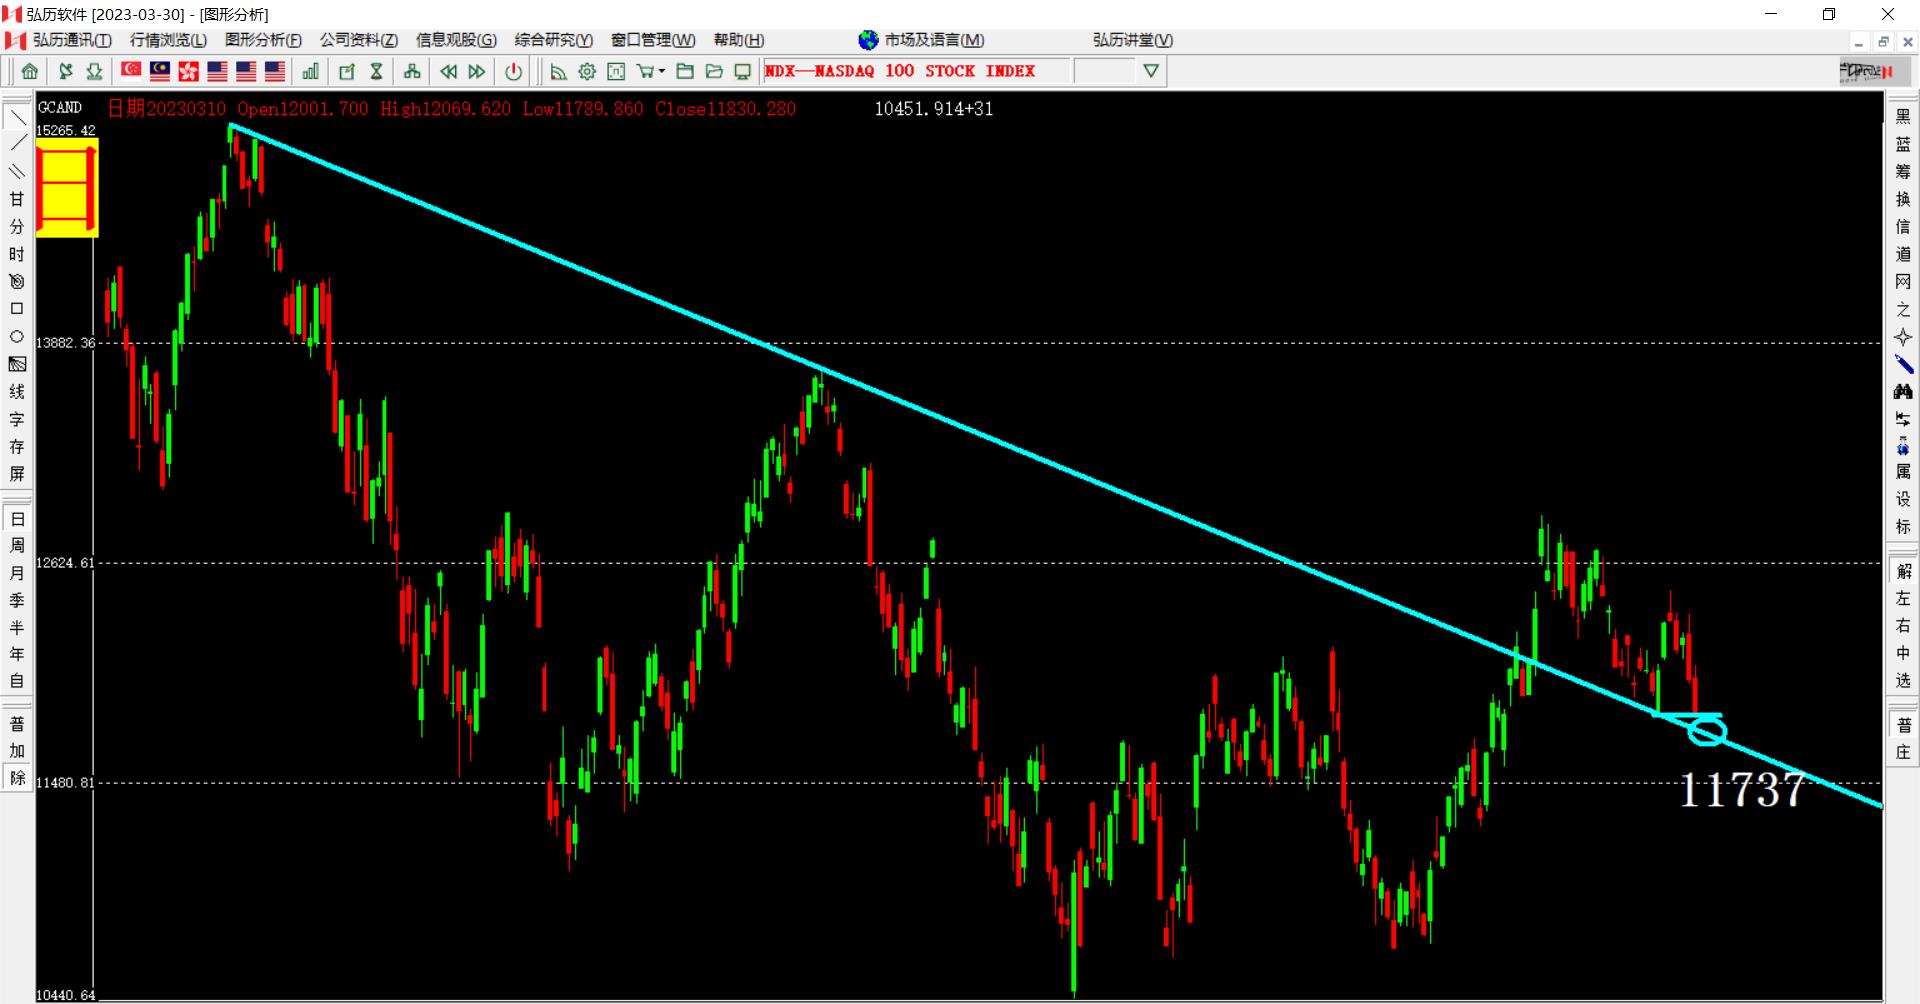Select the spiral drawing tool

coord(17,282)
